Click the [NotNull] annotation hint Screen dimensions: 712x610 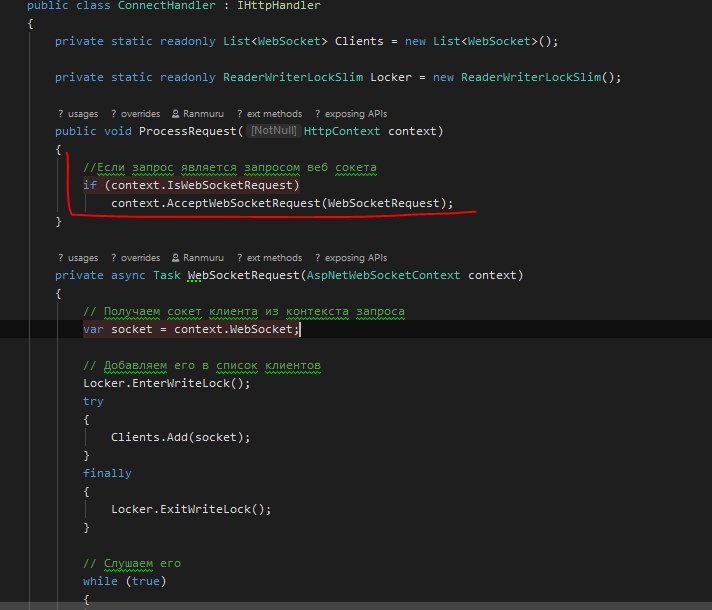pyautogui.click(x=273, y=131)
